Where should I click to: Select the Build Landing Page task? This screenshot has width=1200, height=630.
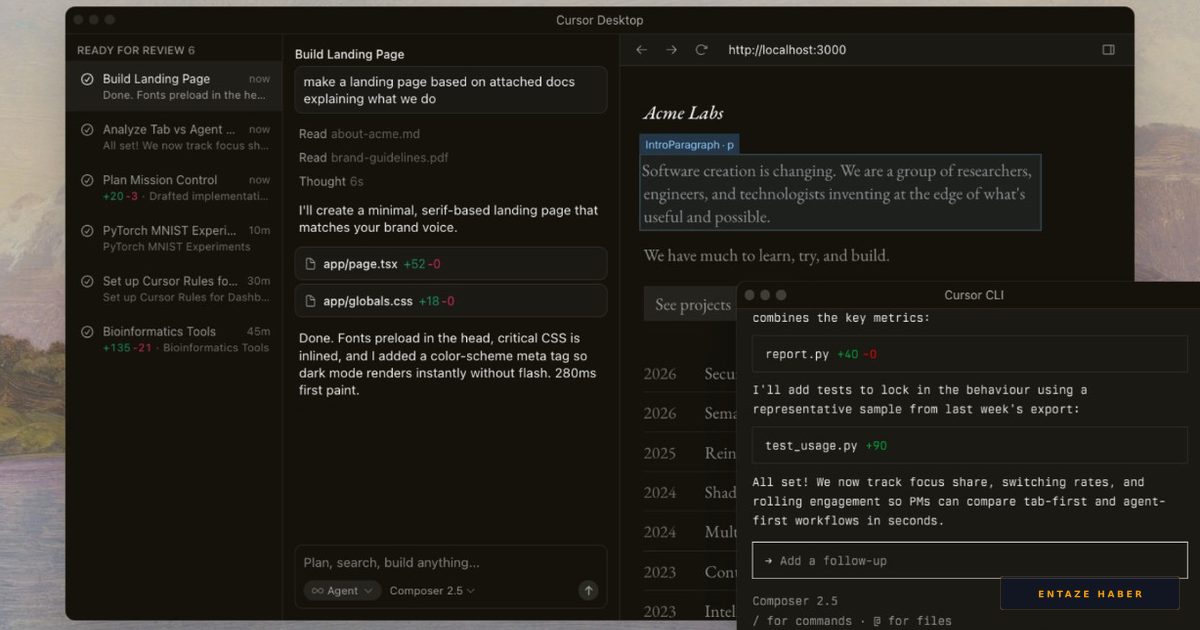point(175,86)
